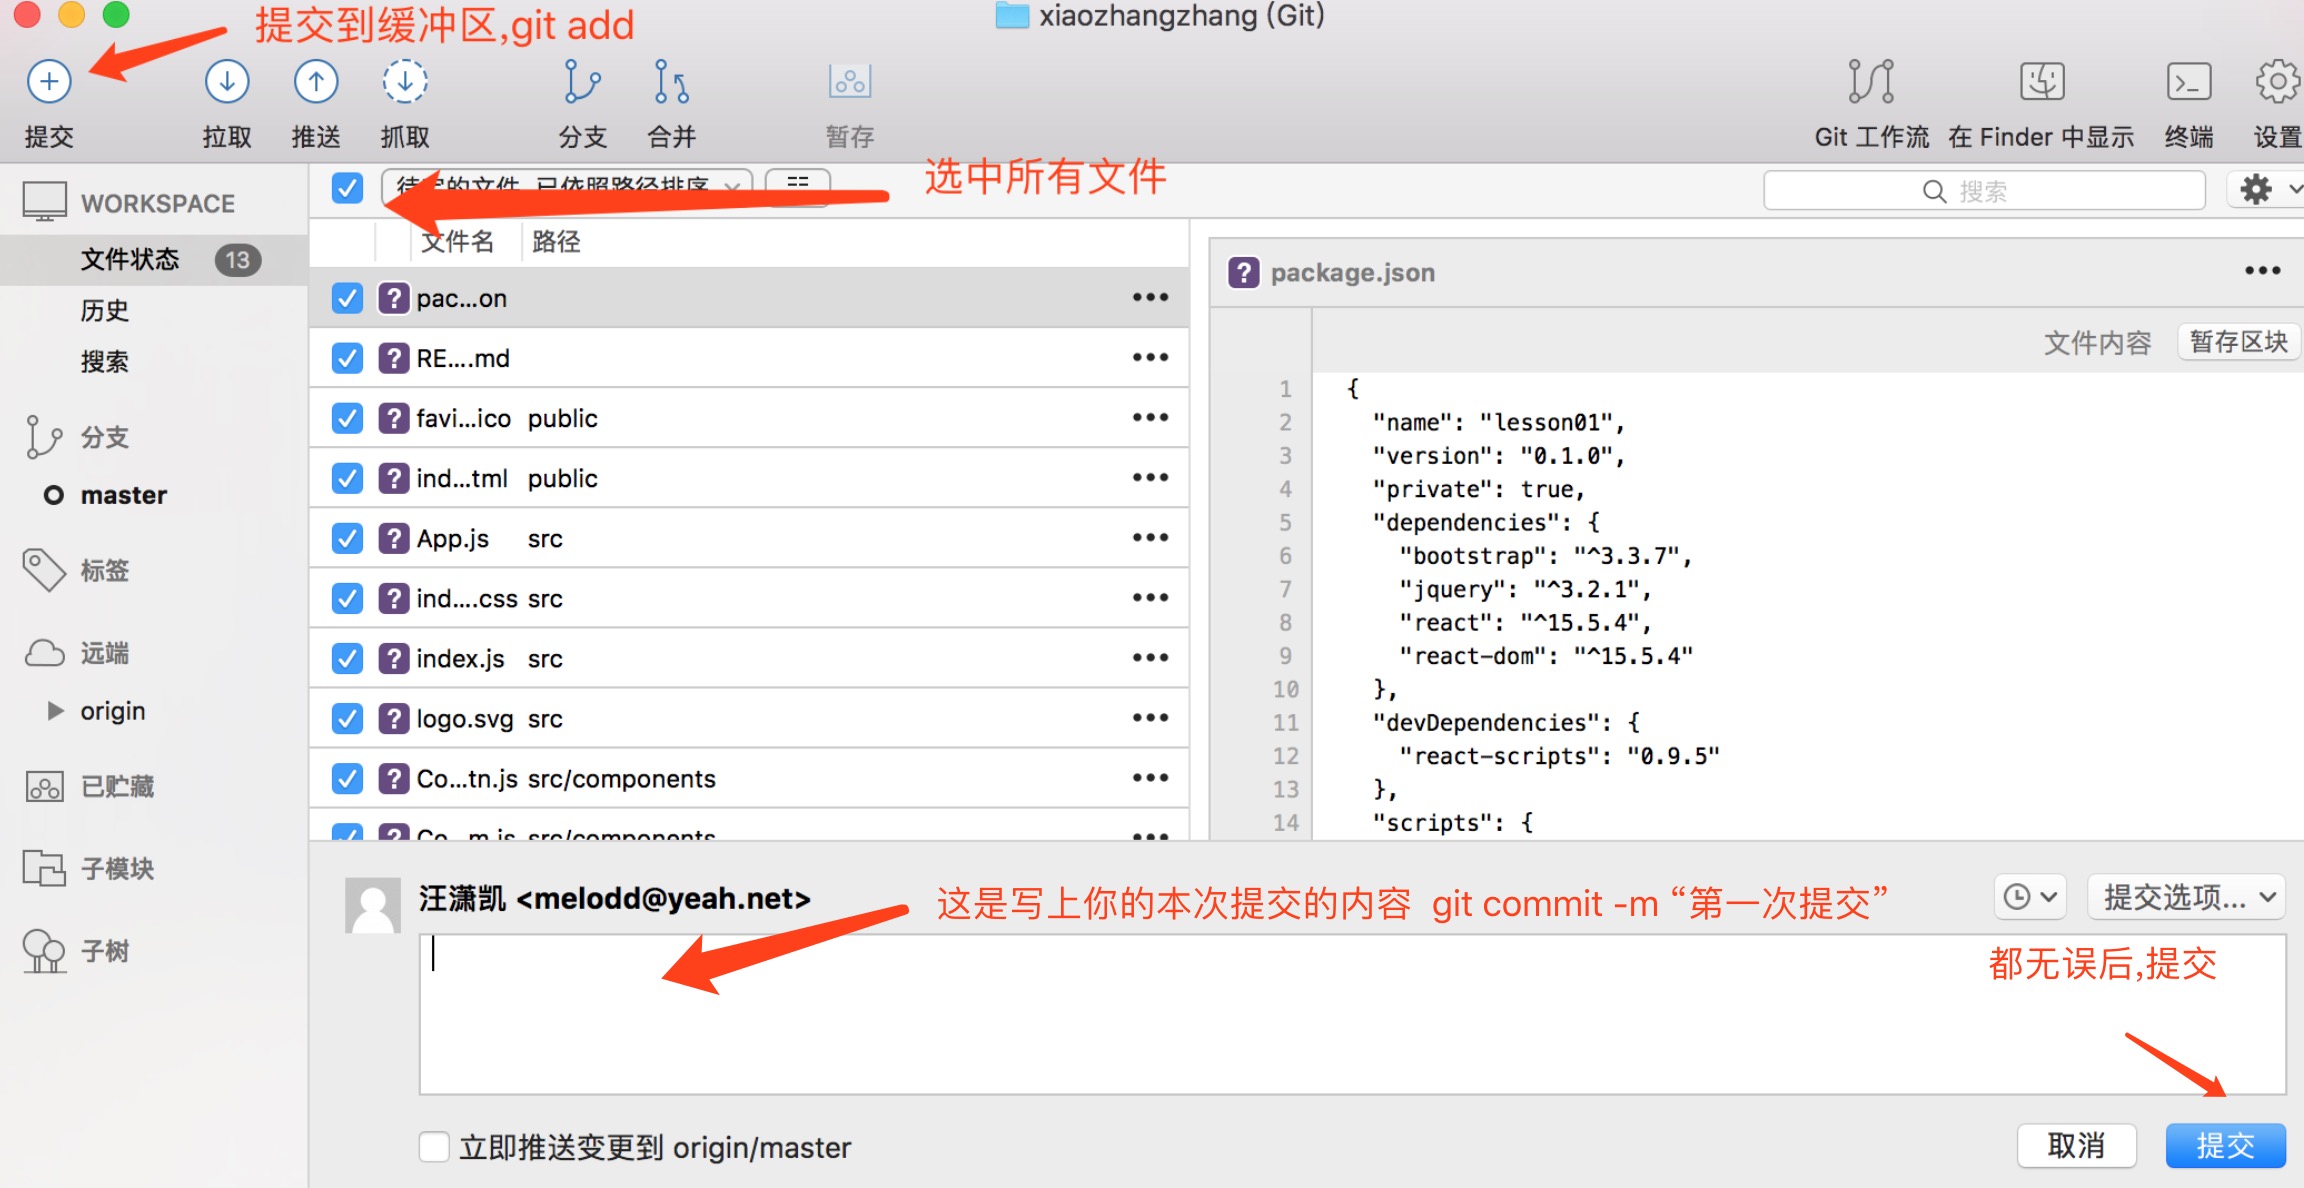The height and width of the screenshot is (1188, 2304).
Task: Open Terminal from the toolbar
Action: click(2188, 82)
